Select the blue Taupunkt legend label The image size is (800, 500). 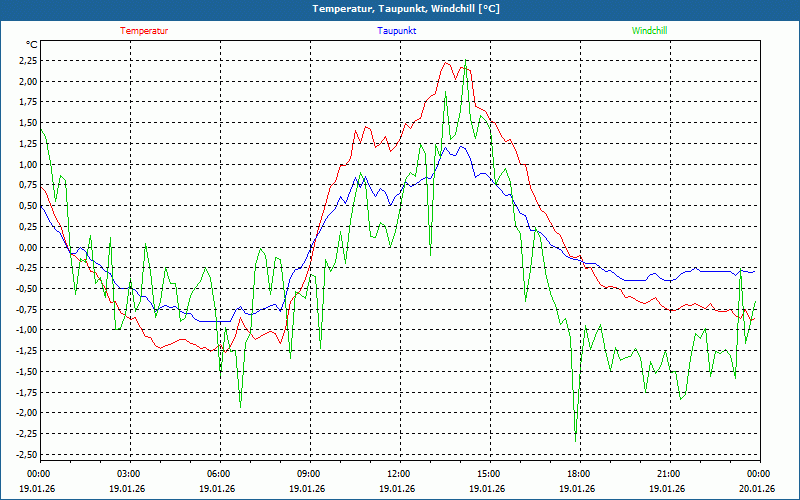point(397,31)
